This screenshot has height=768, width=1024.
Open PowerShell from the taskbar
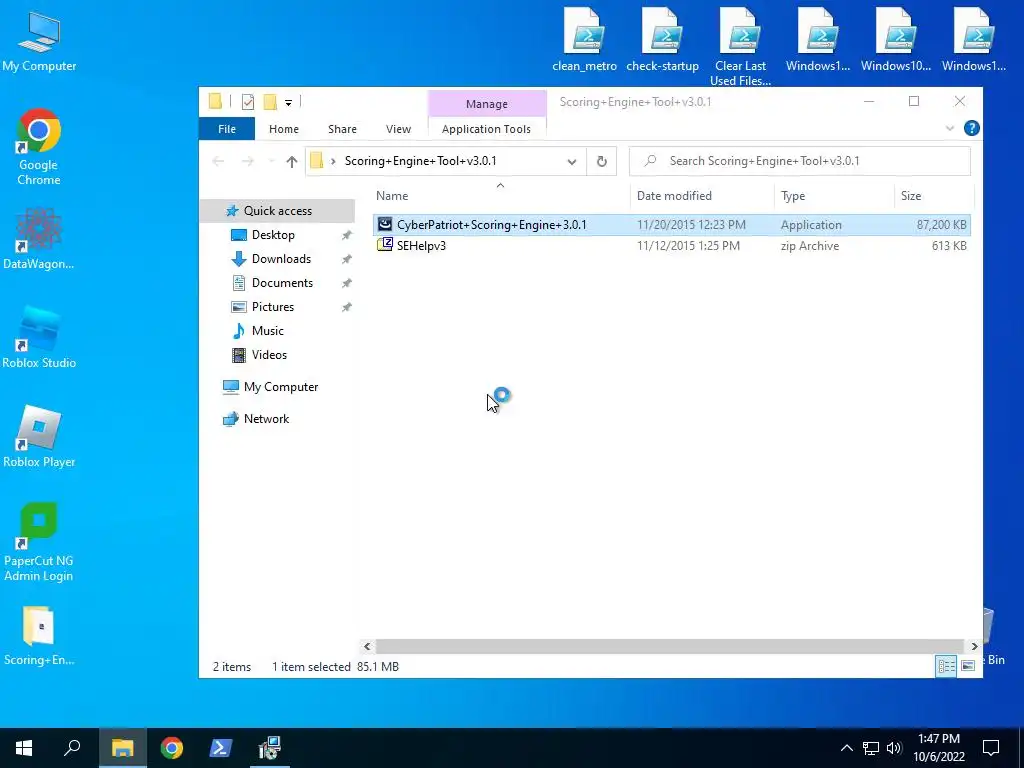click(220, 748)
